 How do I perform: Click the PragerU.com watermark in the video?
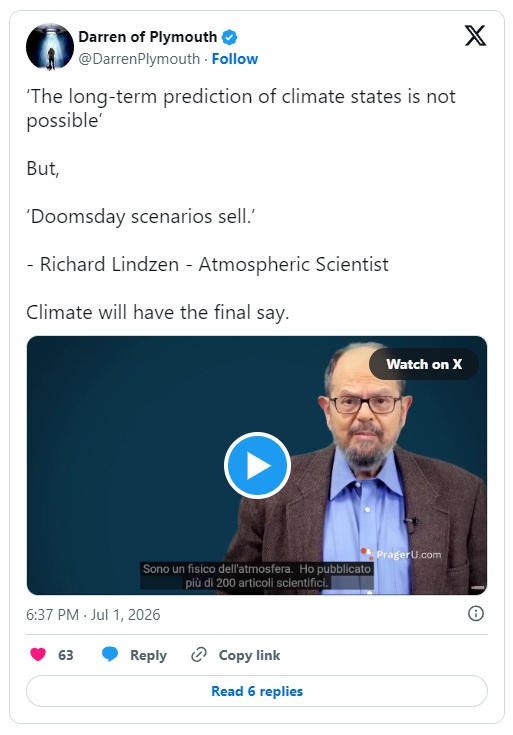(401, 554)
